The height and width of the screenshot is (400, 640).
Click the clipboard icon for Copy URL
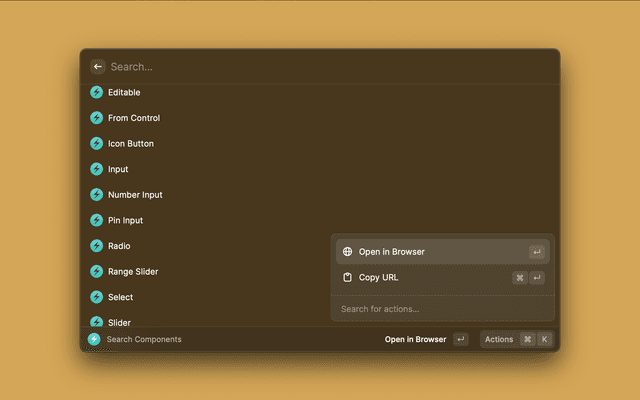347,277
